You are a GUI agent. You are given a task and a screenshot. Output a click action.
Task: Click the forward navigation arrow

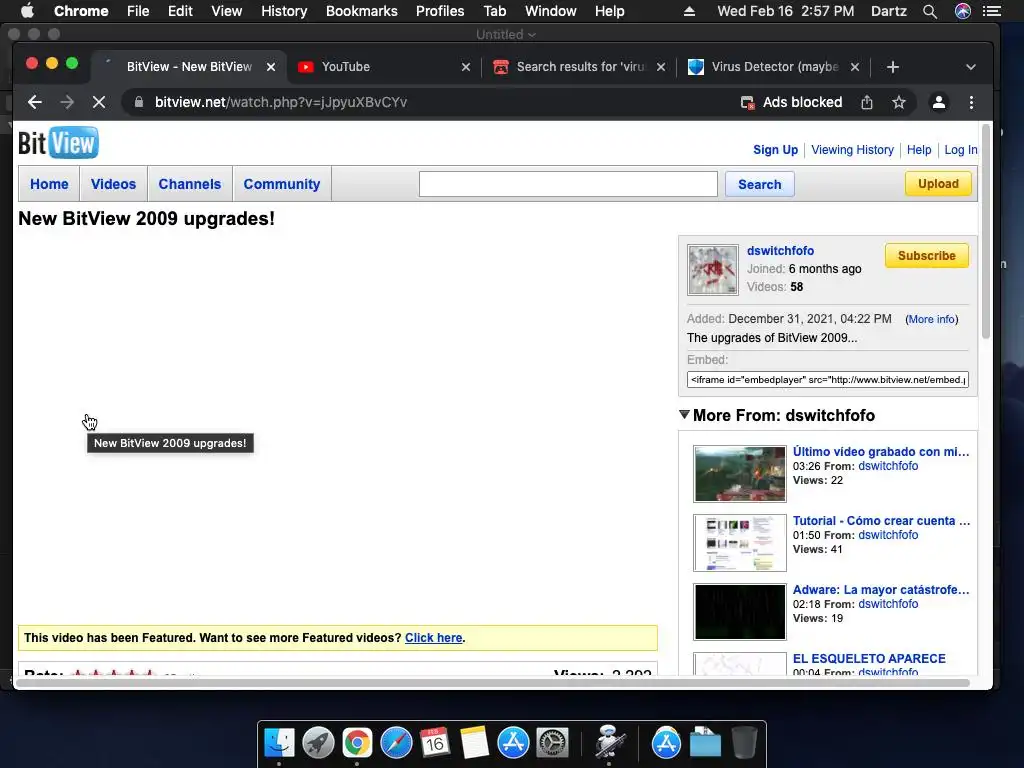click(67, 103)
